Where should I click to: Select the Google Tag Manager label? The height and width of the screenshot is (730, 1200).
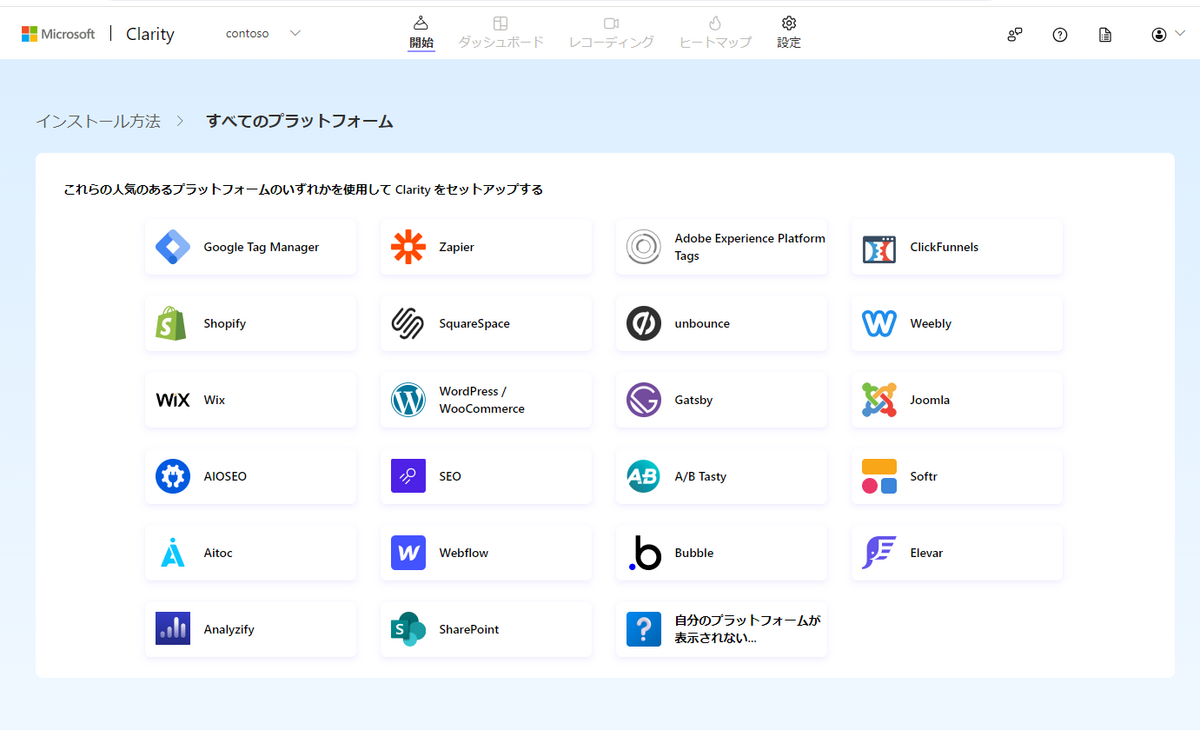(261, 247)
